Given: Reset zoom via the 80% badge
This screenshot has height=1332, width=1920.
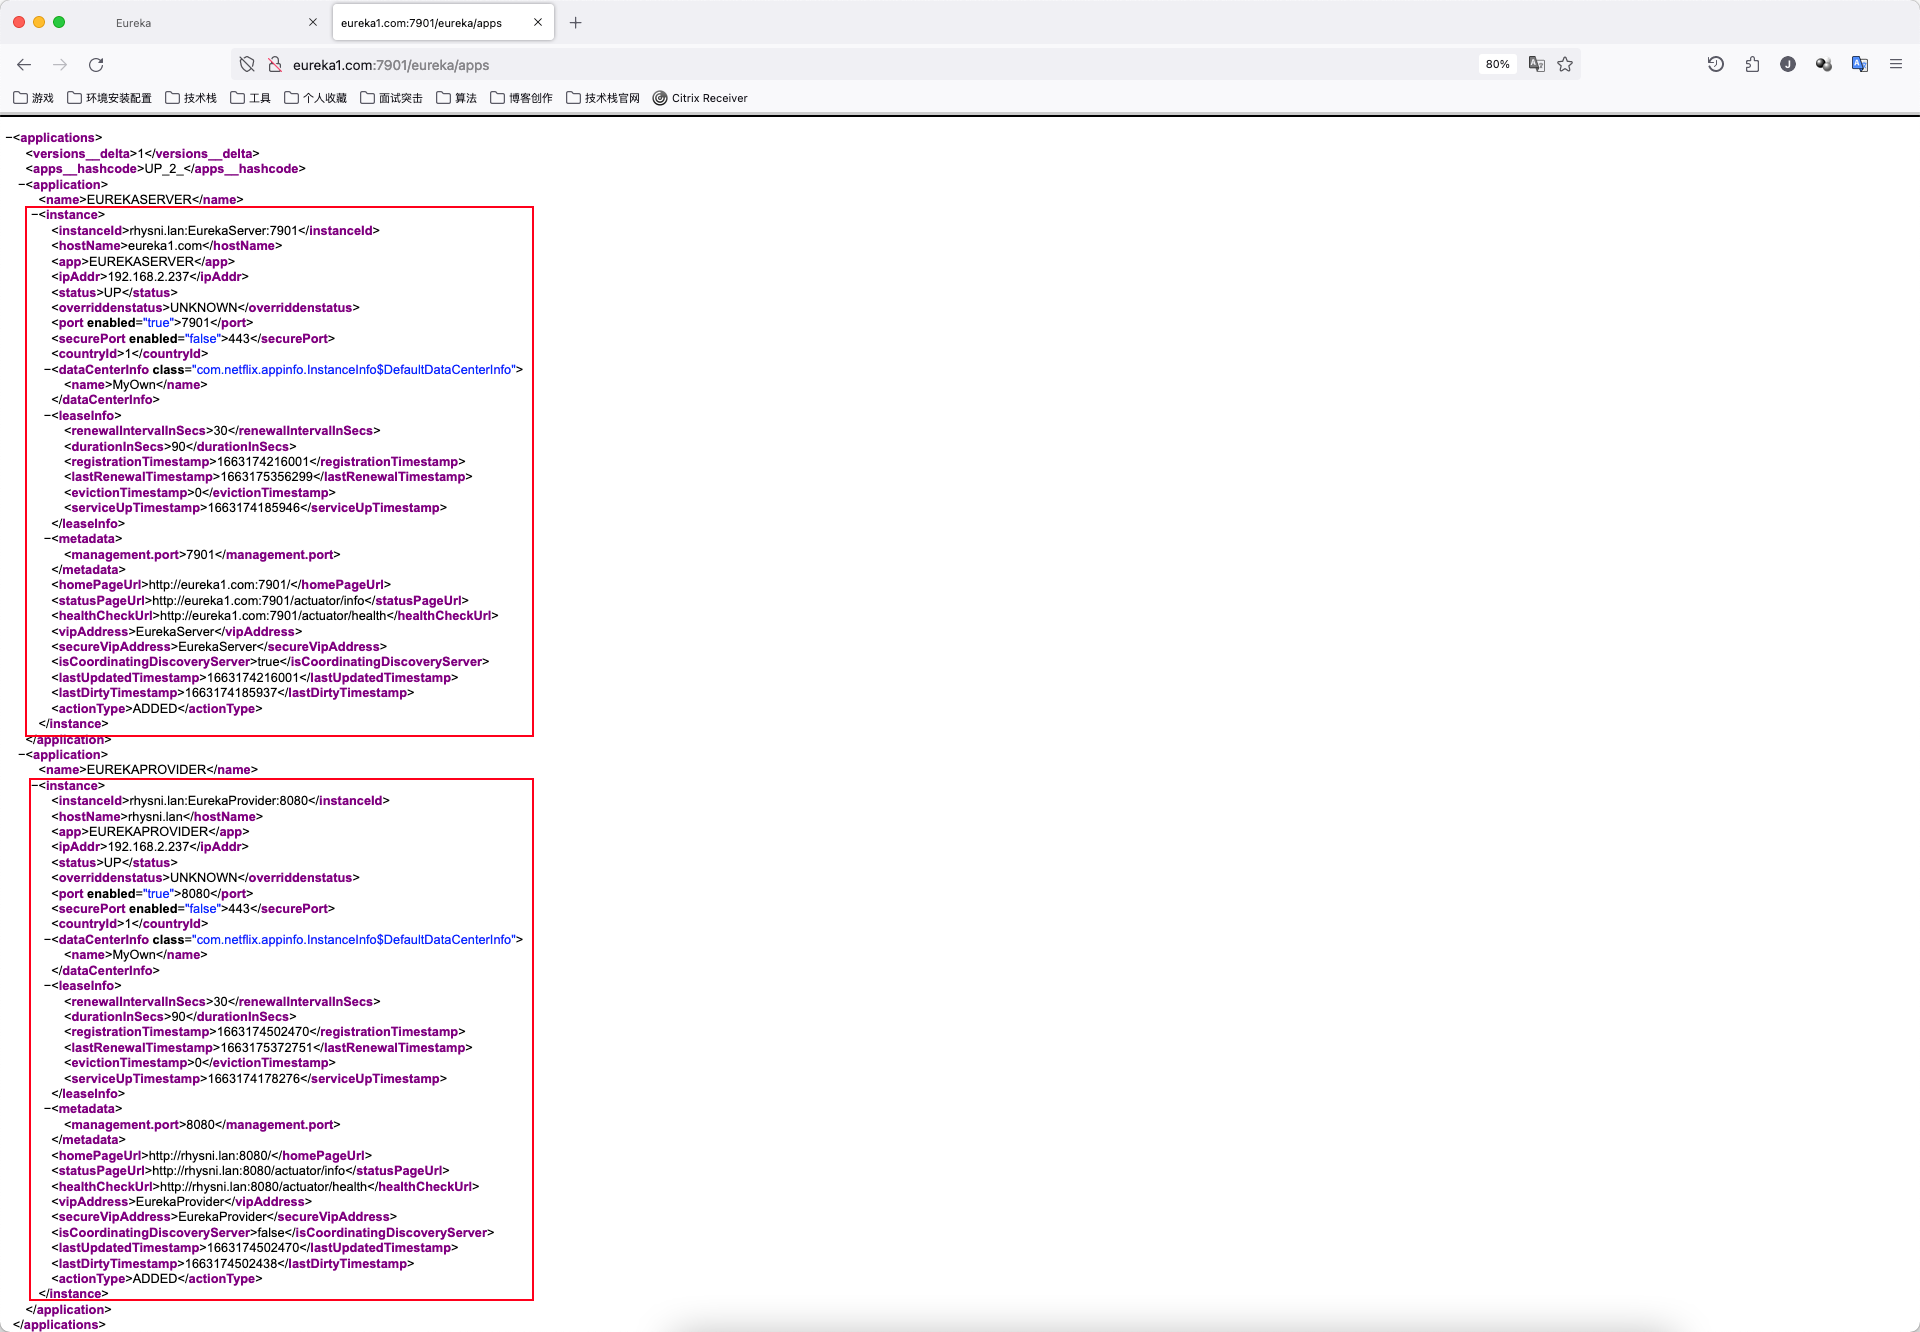Looking at the screenshot, I should [1497, 65].
